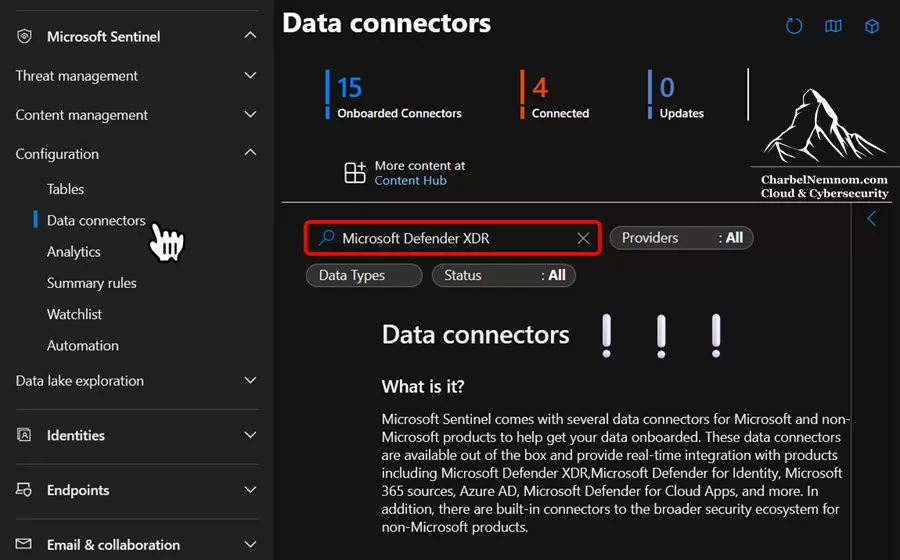
Task: Click the 4 Connected count
Action: click(x=540, y=88)
